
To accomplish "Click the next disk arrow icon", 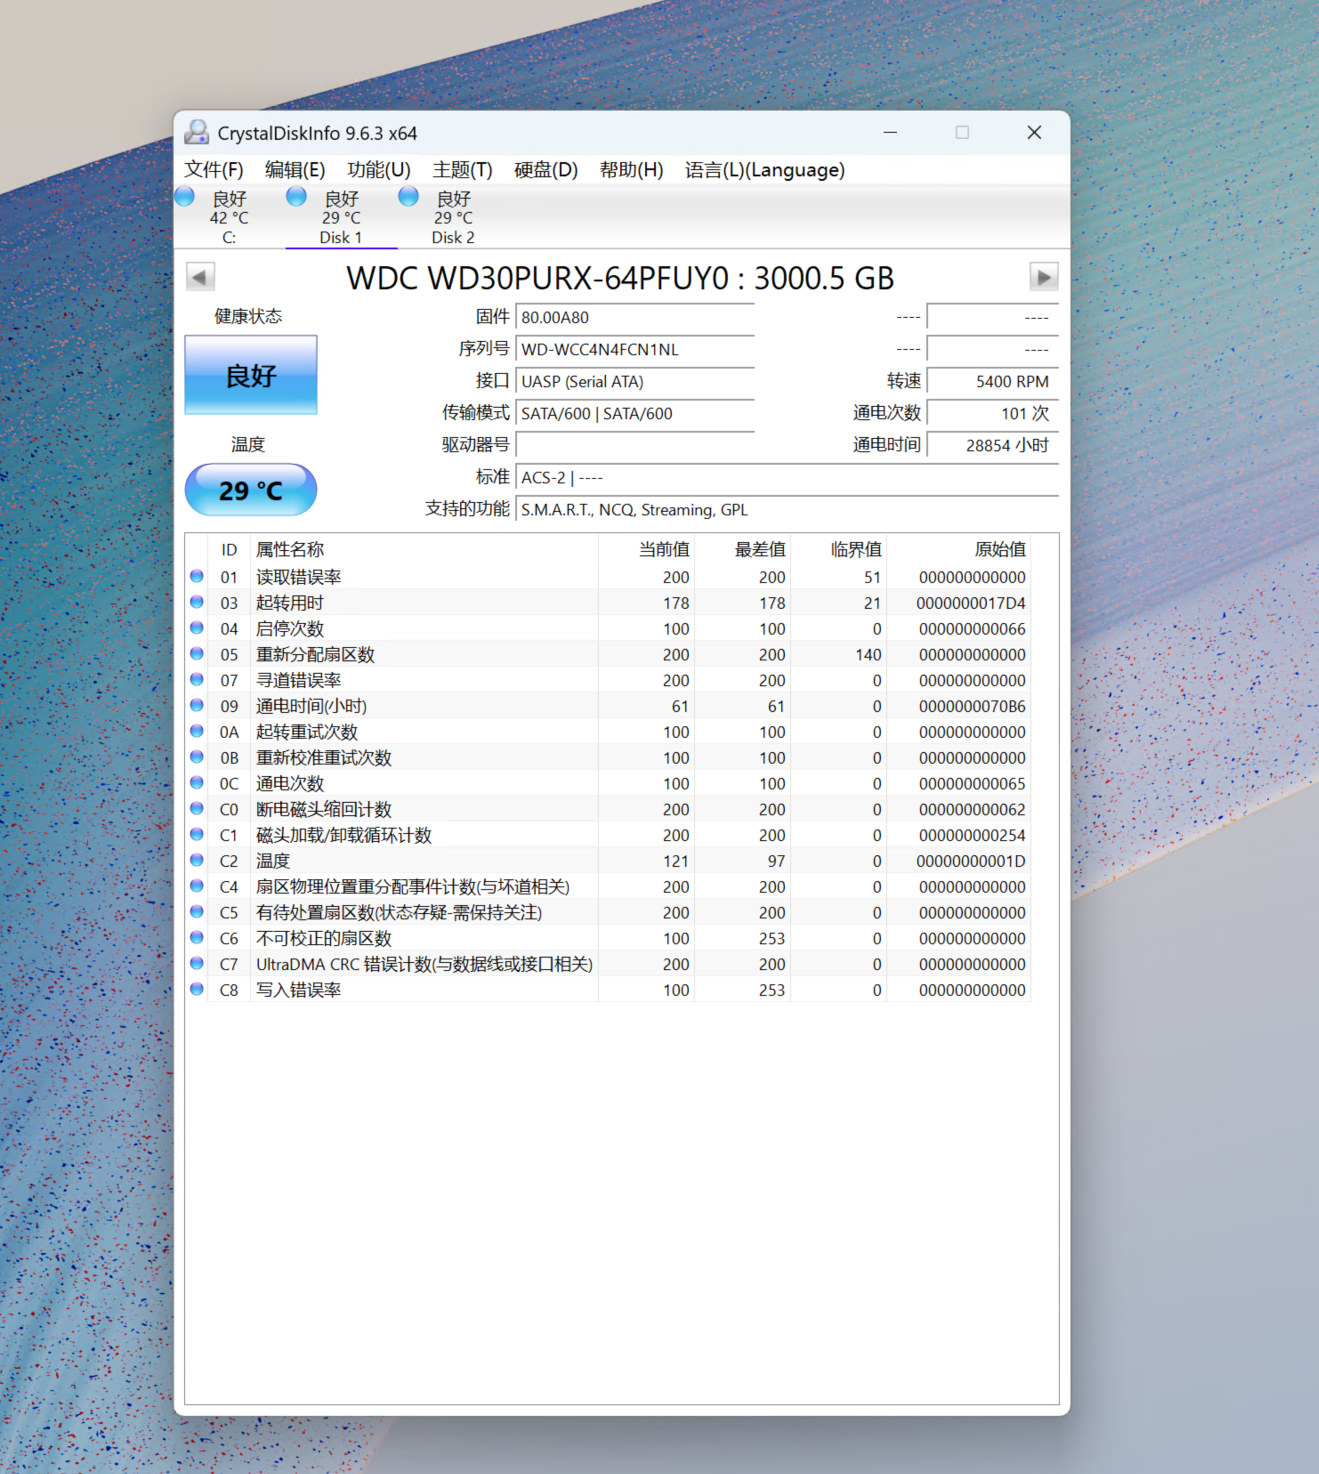I will click(1043, 277).
